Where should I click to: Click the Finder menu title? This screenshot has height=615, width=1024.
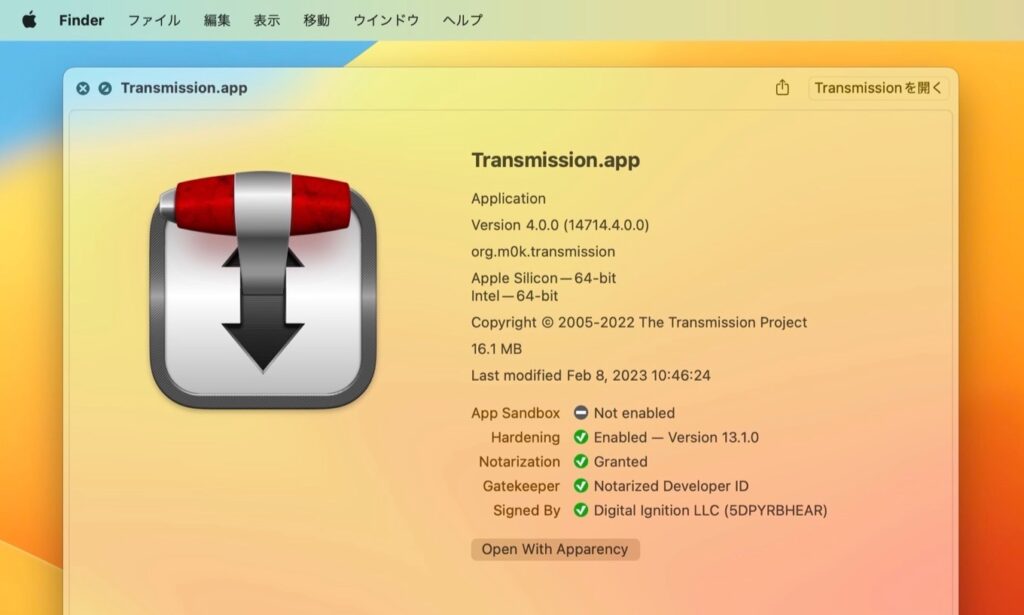[x=80, y=20]
